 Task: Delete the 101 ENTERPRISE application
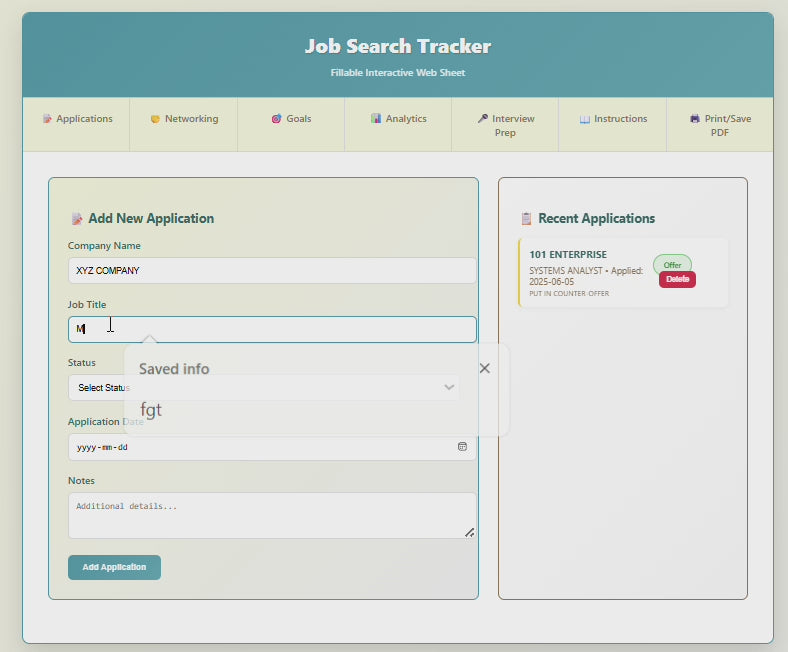tap(677, 279)
